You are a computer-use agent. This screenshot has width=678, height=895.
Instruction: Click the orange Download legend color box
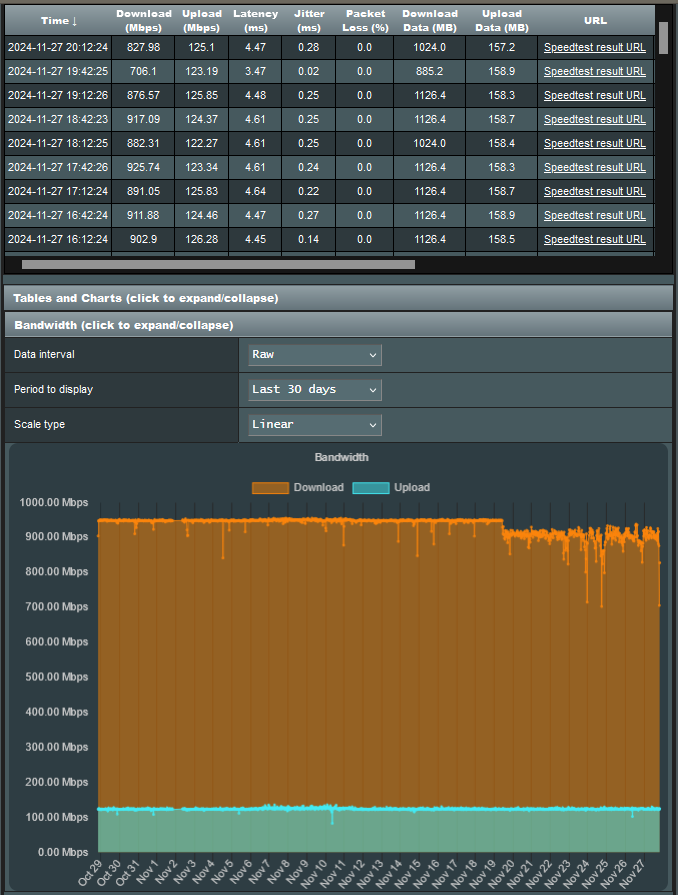click(x=270, y=488)
